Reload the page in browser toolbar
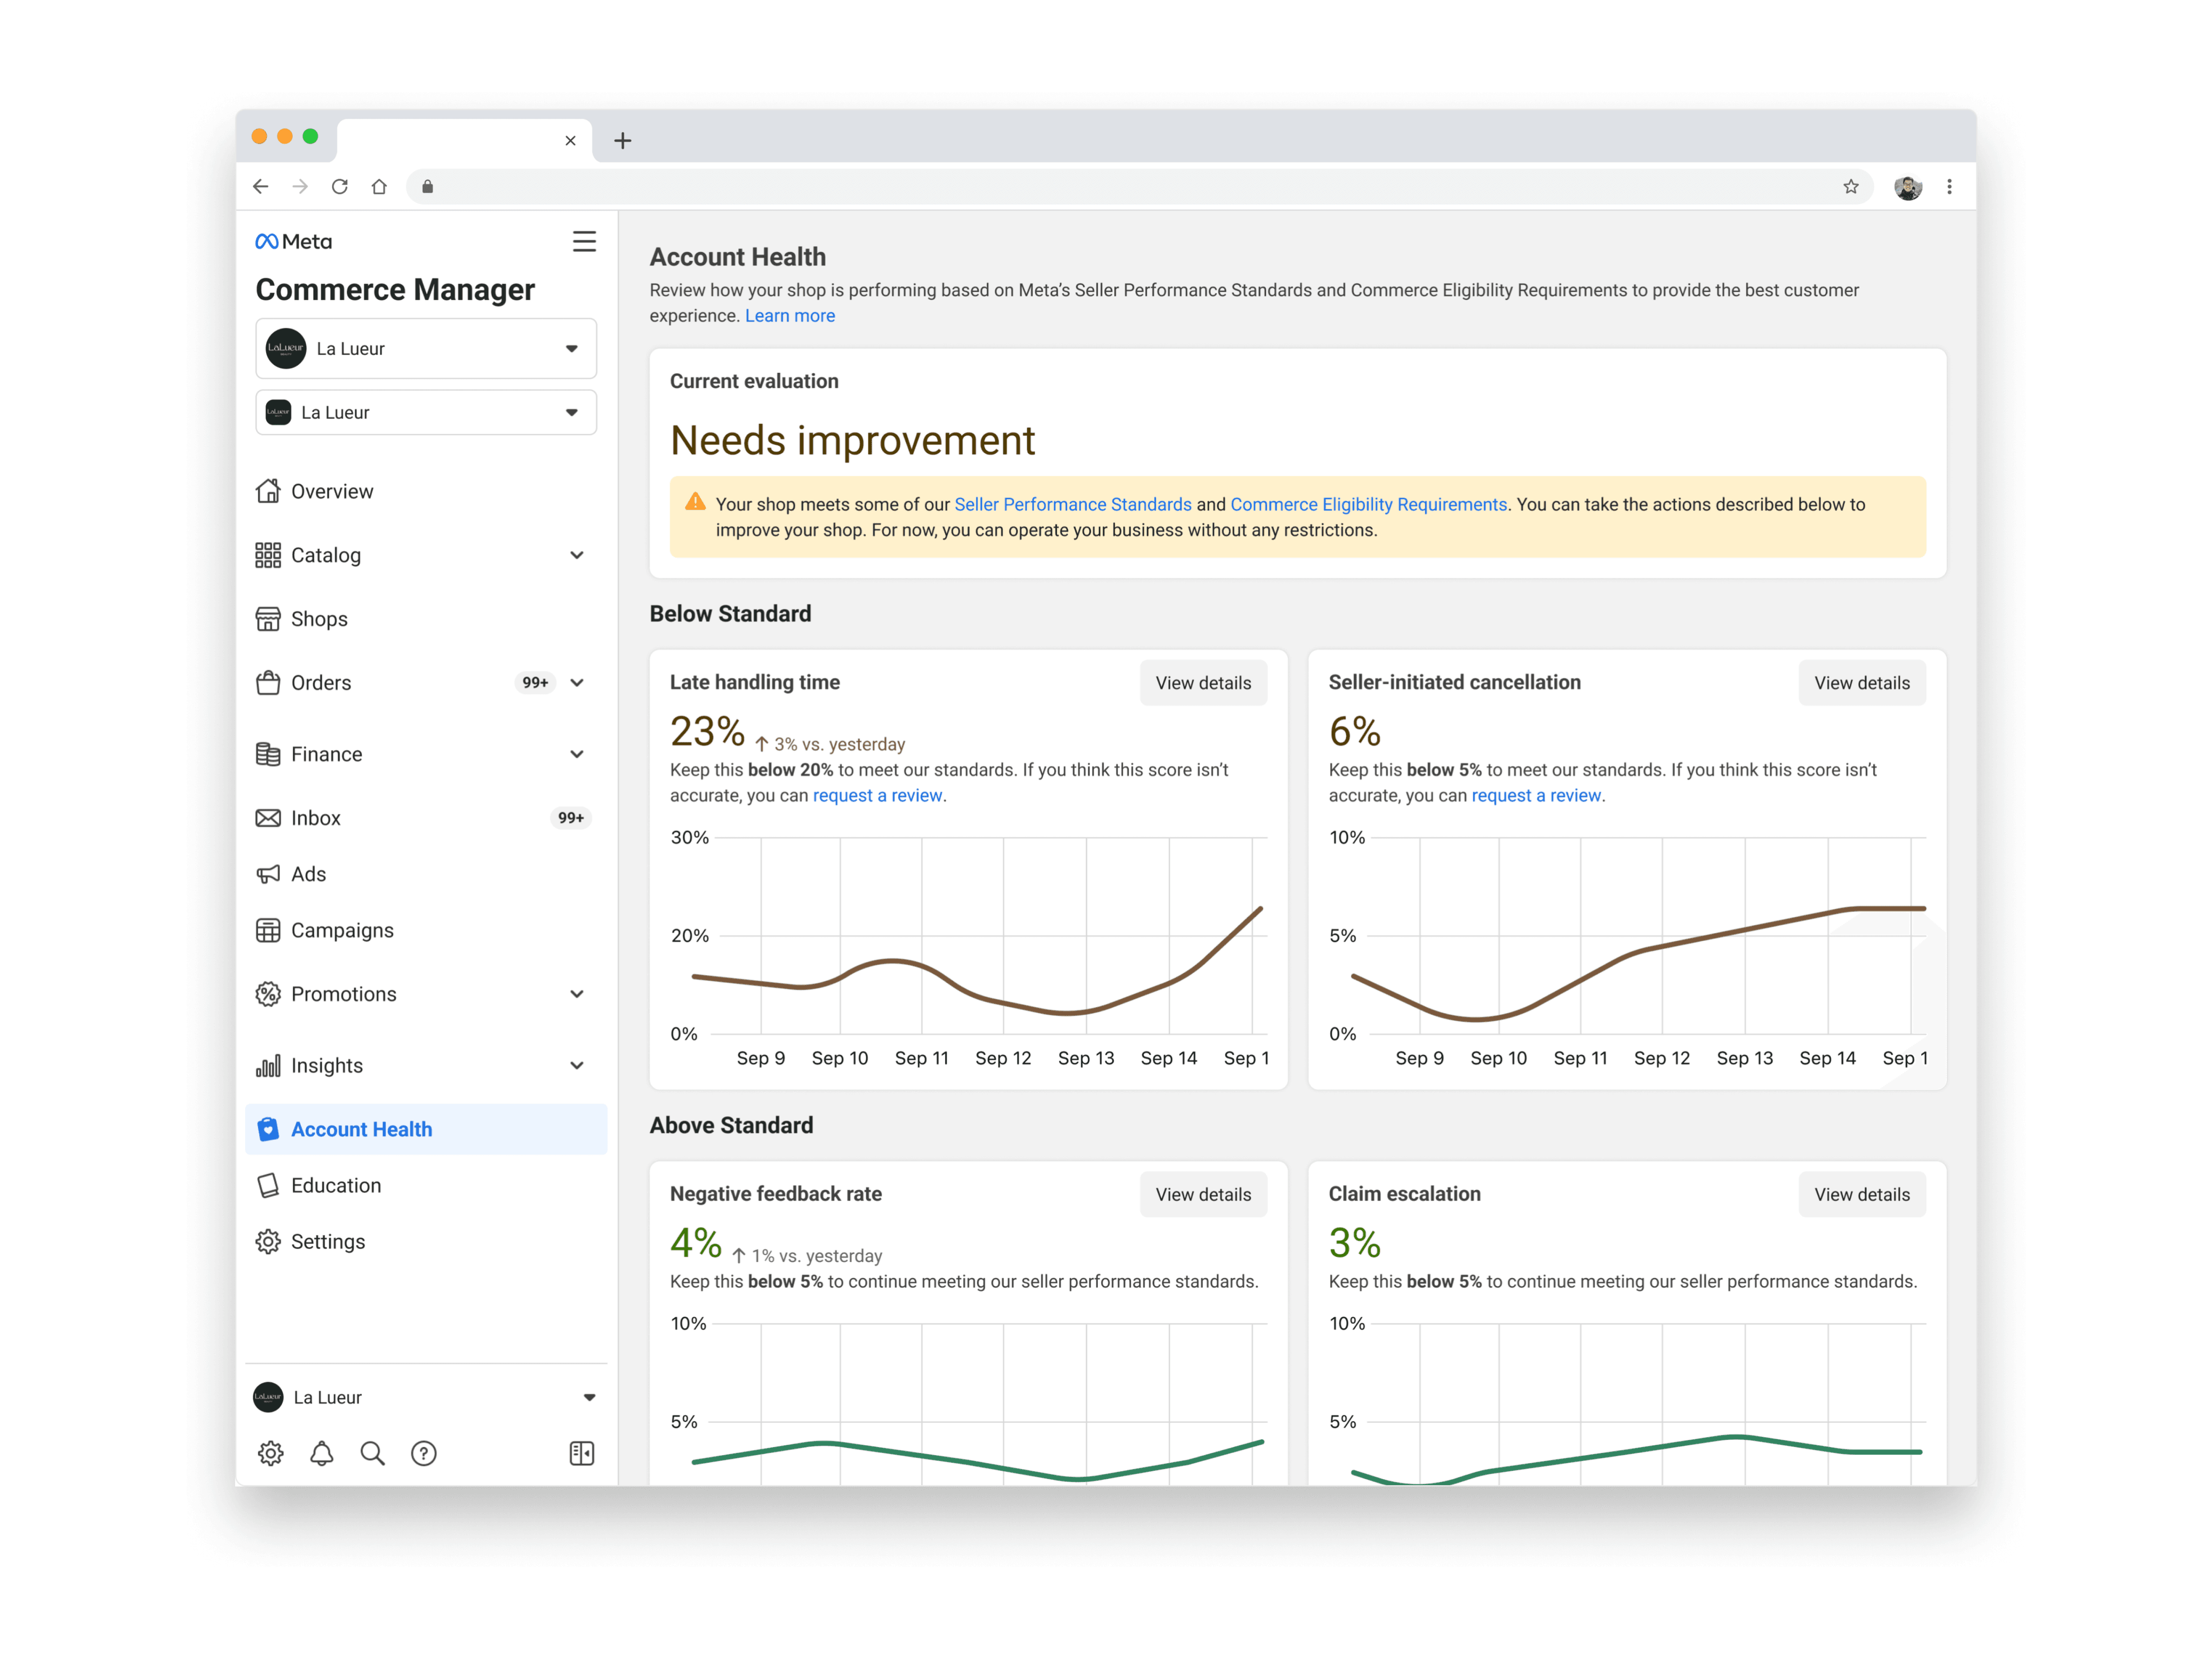2212x1659 pixels. pos(340,187)
